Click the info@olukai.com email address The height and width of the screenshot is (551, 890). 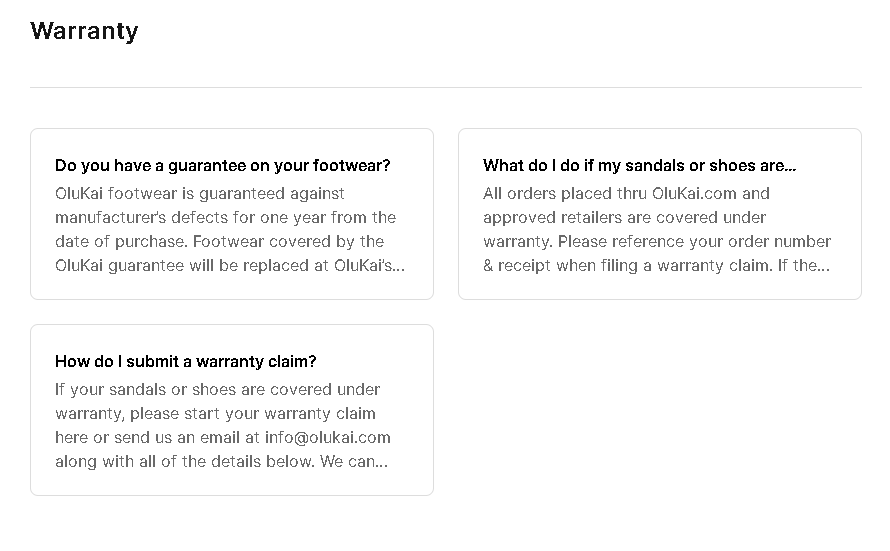[x=327, y=437]
